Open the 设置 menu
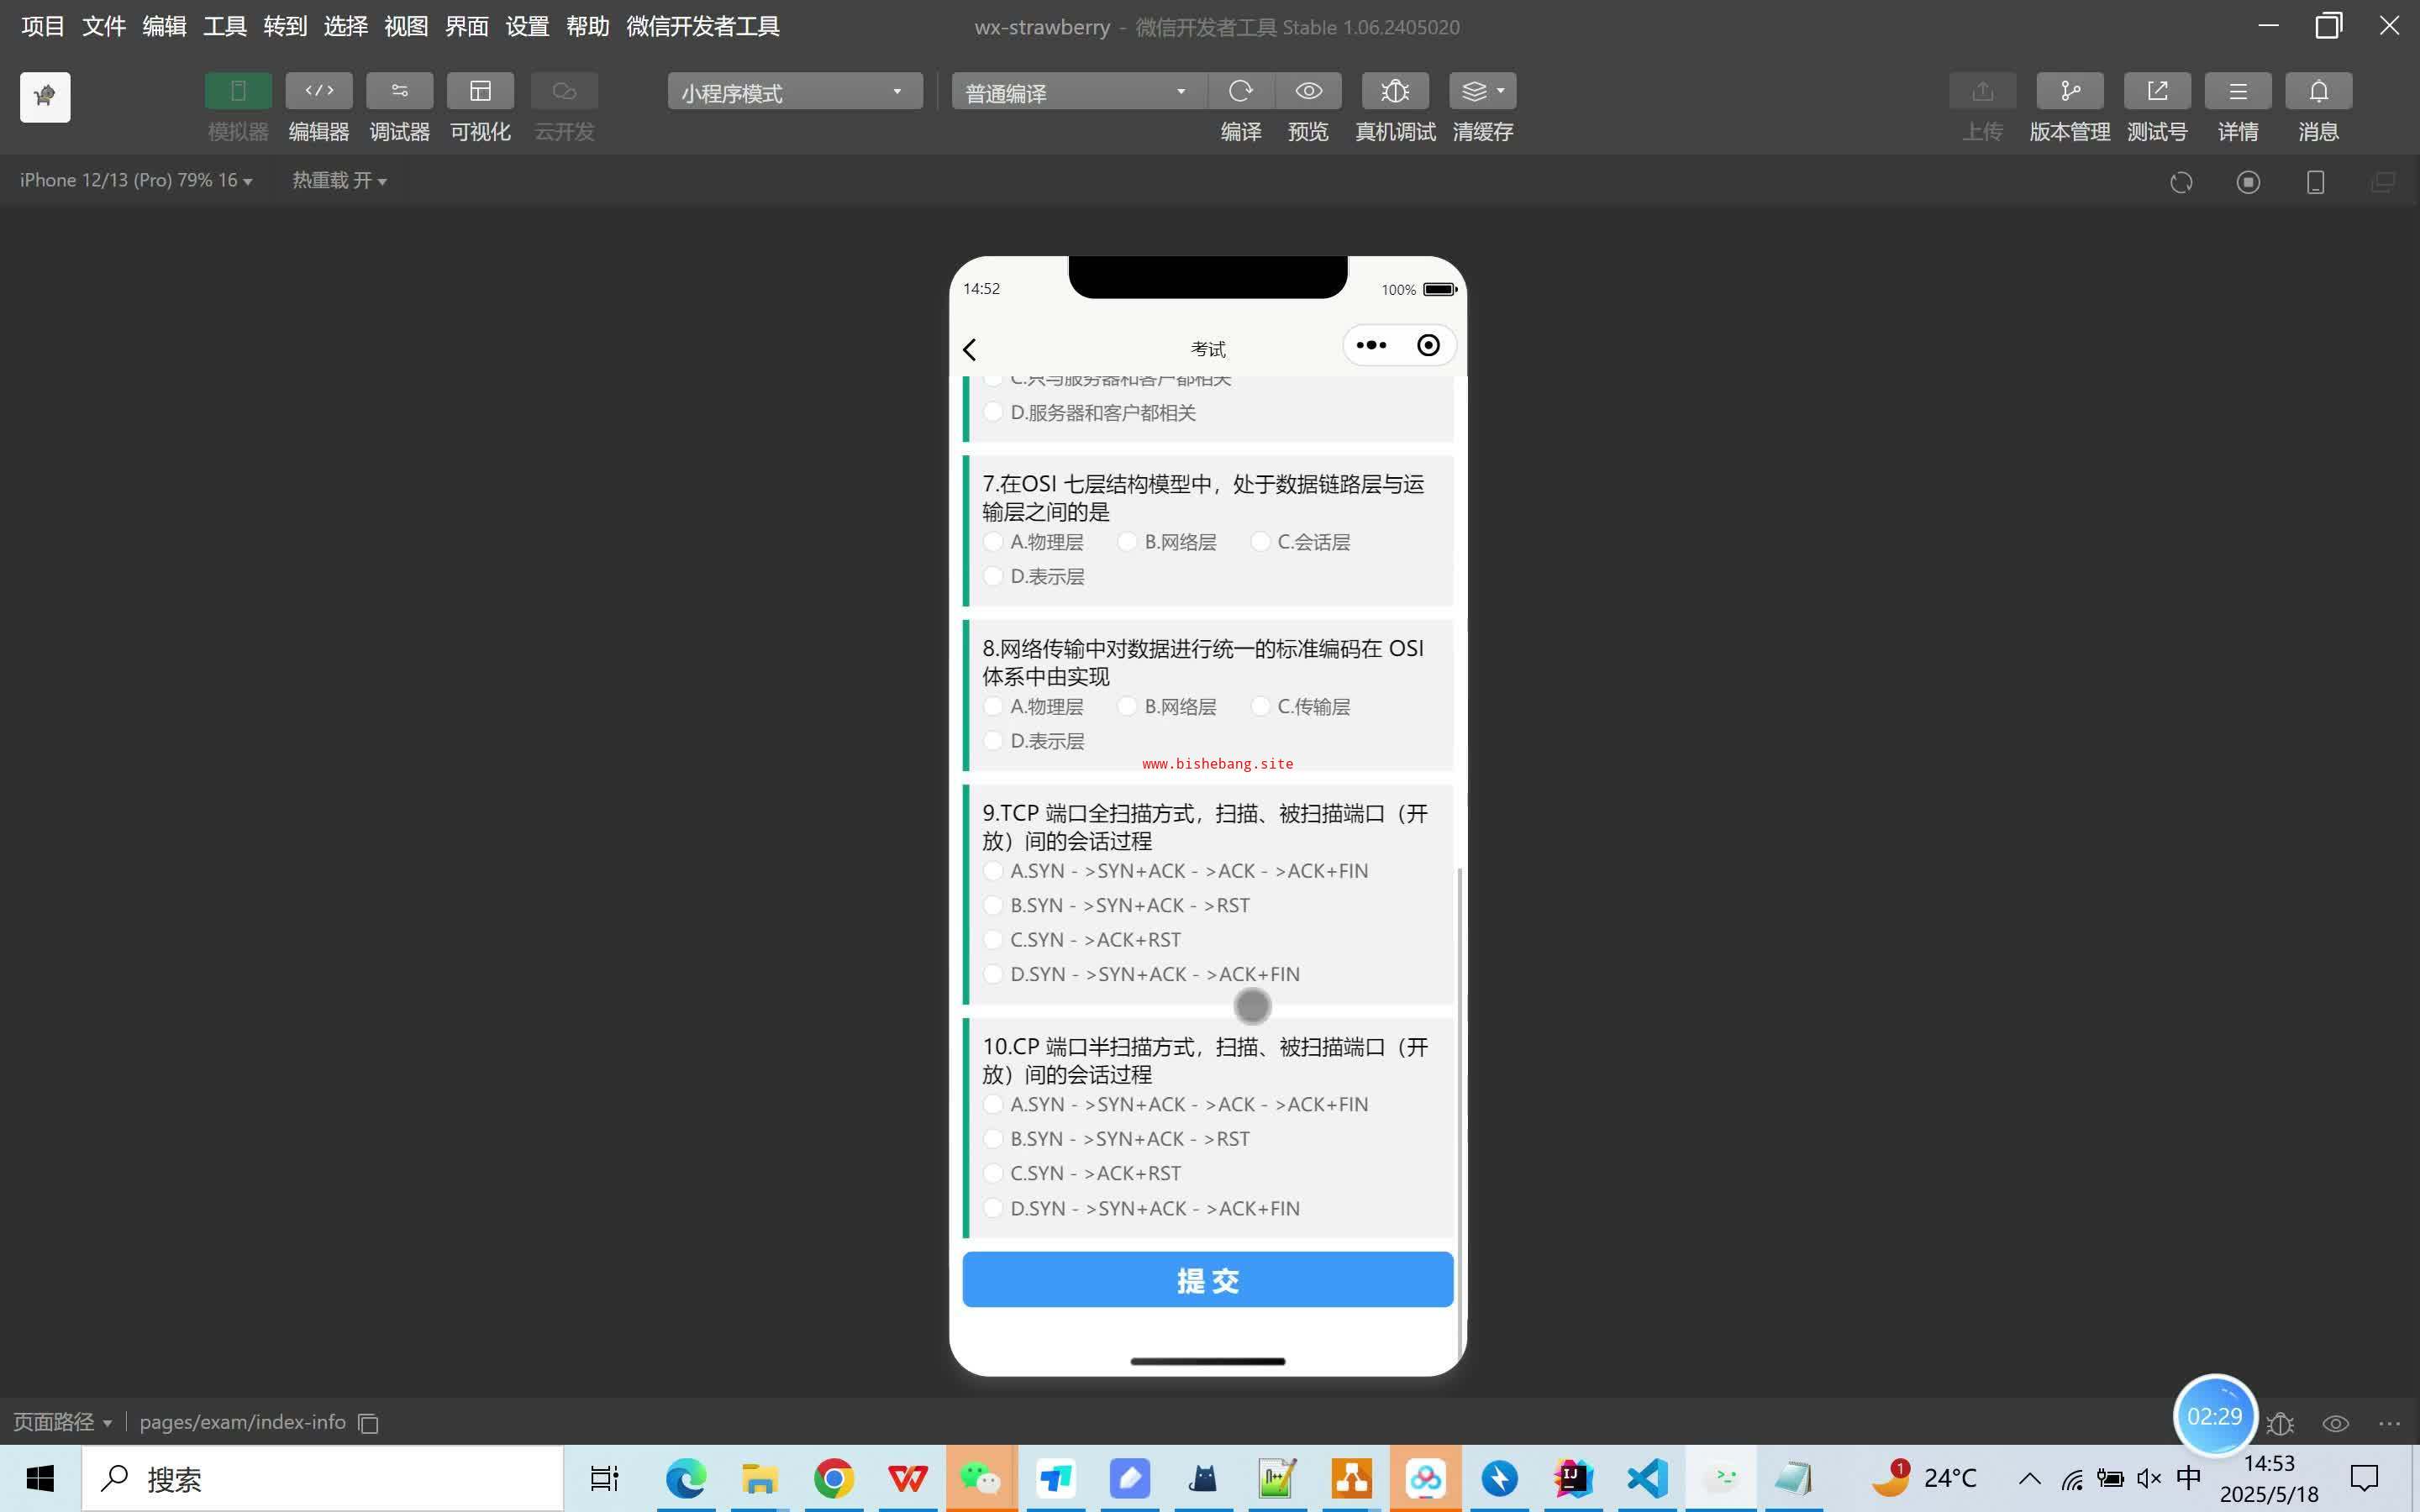2420x1512 pixels. 526,26
